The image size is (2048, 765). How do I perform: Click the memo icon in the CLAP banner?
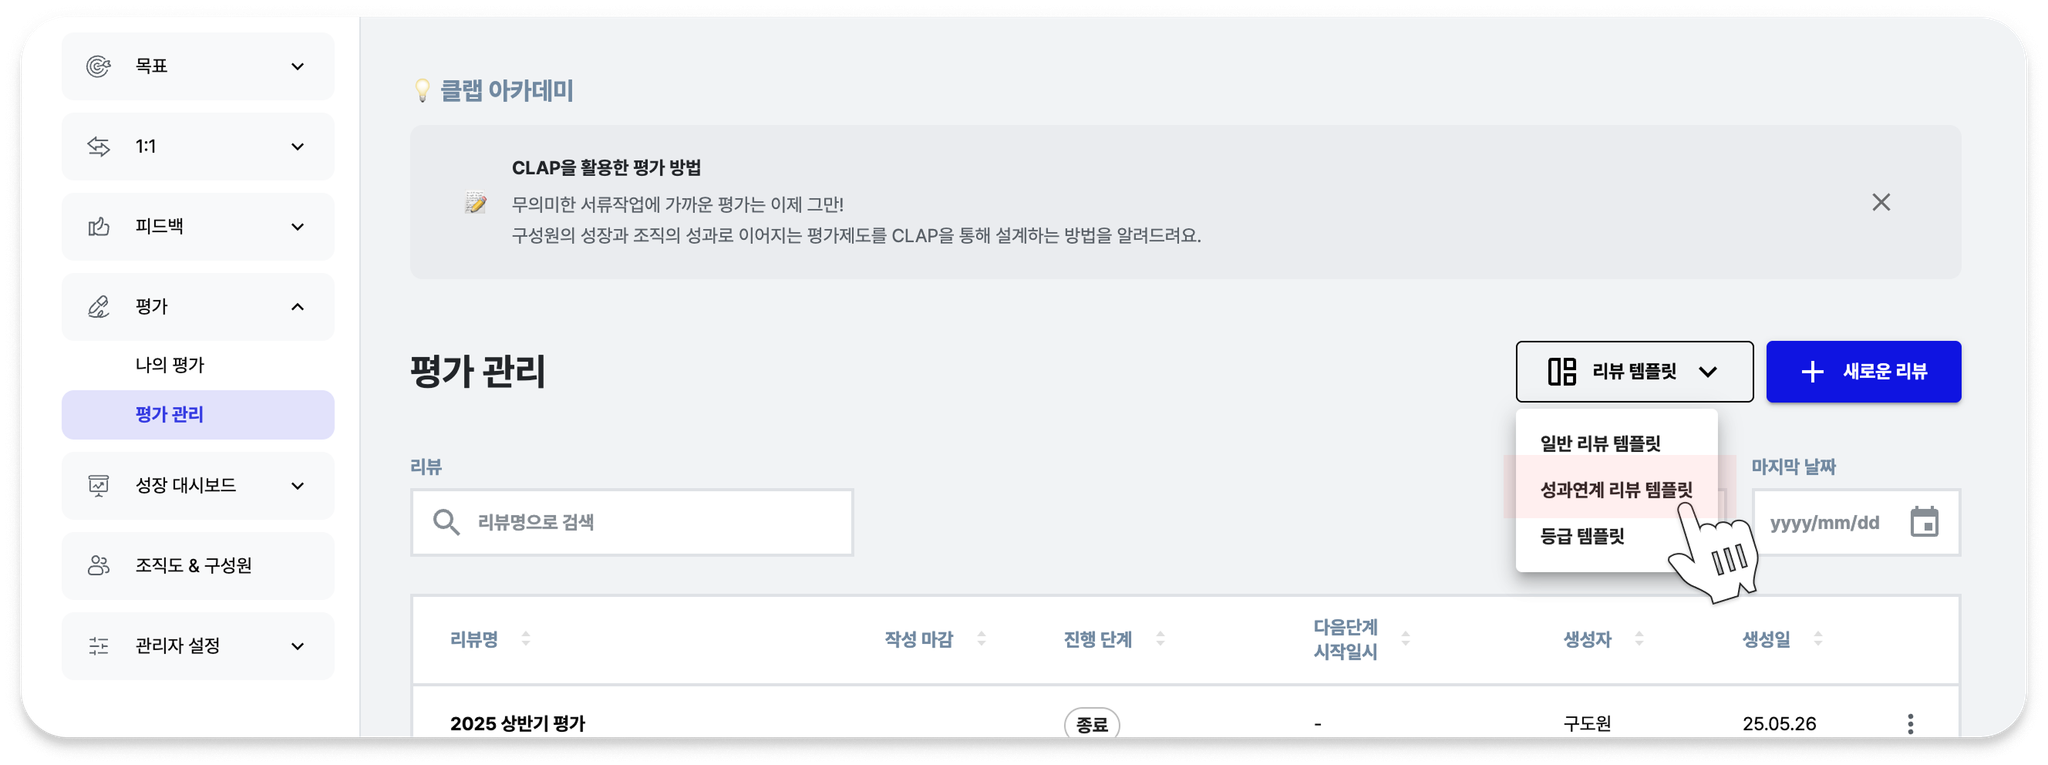(x=476, y=203)
